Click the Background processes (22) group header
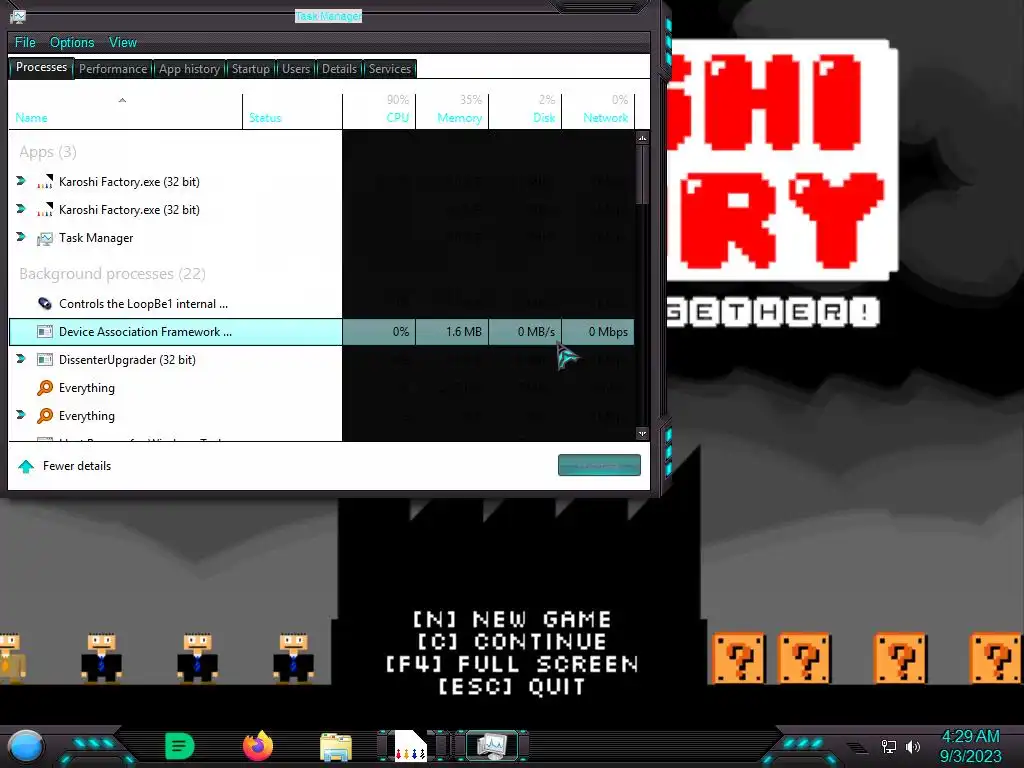Image resolution: width=1024 pixels, height=768 pixels. click(x=112, y=274)
